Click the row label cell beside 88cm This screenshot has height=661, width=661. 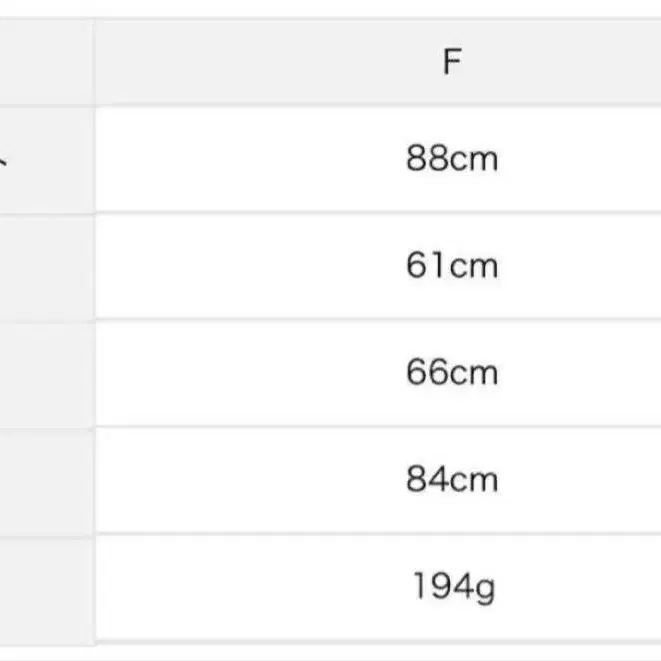(x=45, y=159)
